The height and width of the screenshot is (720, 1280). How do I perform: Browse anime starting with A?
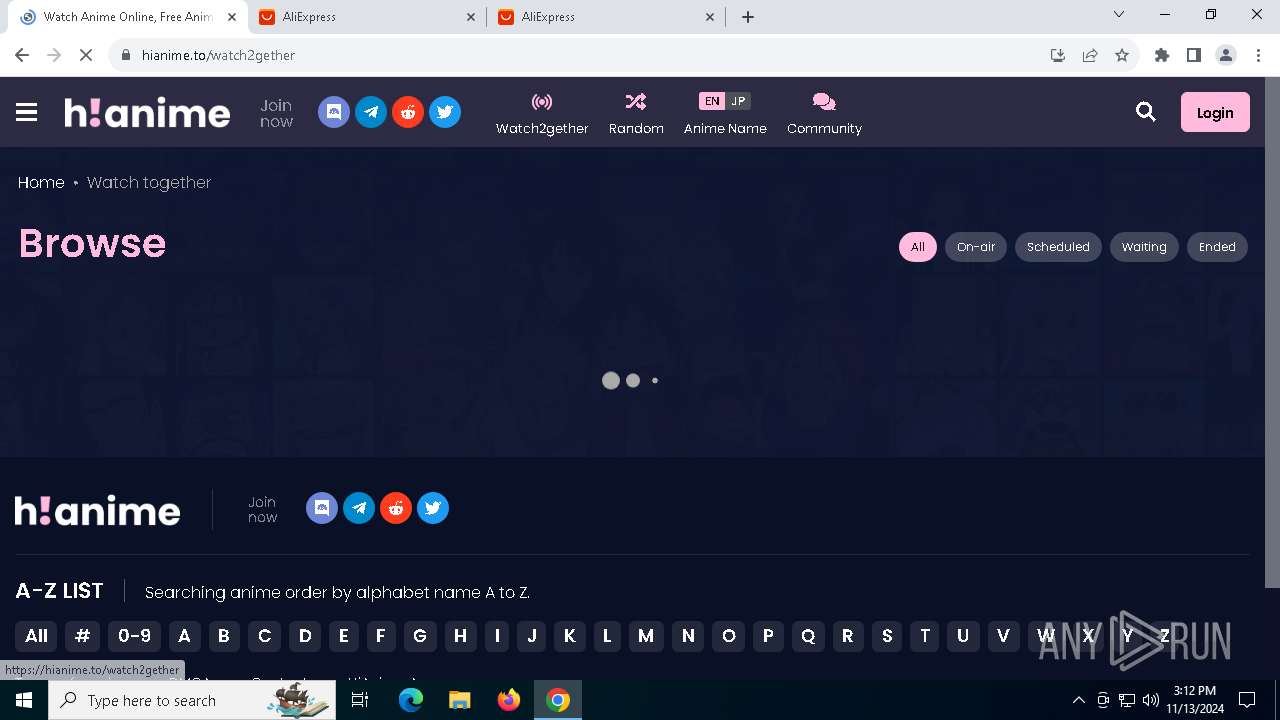click(x=184, y=636)
